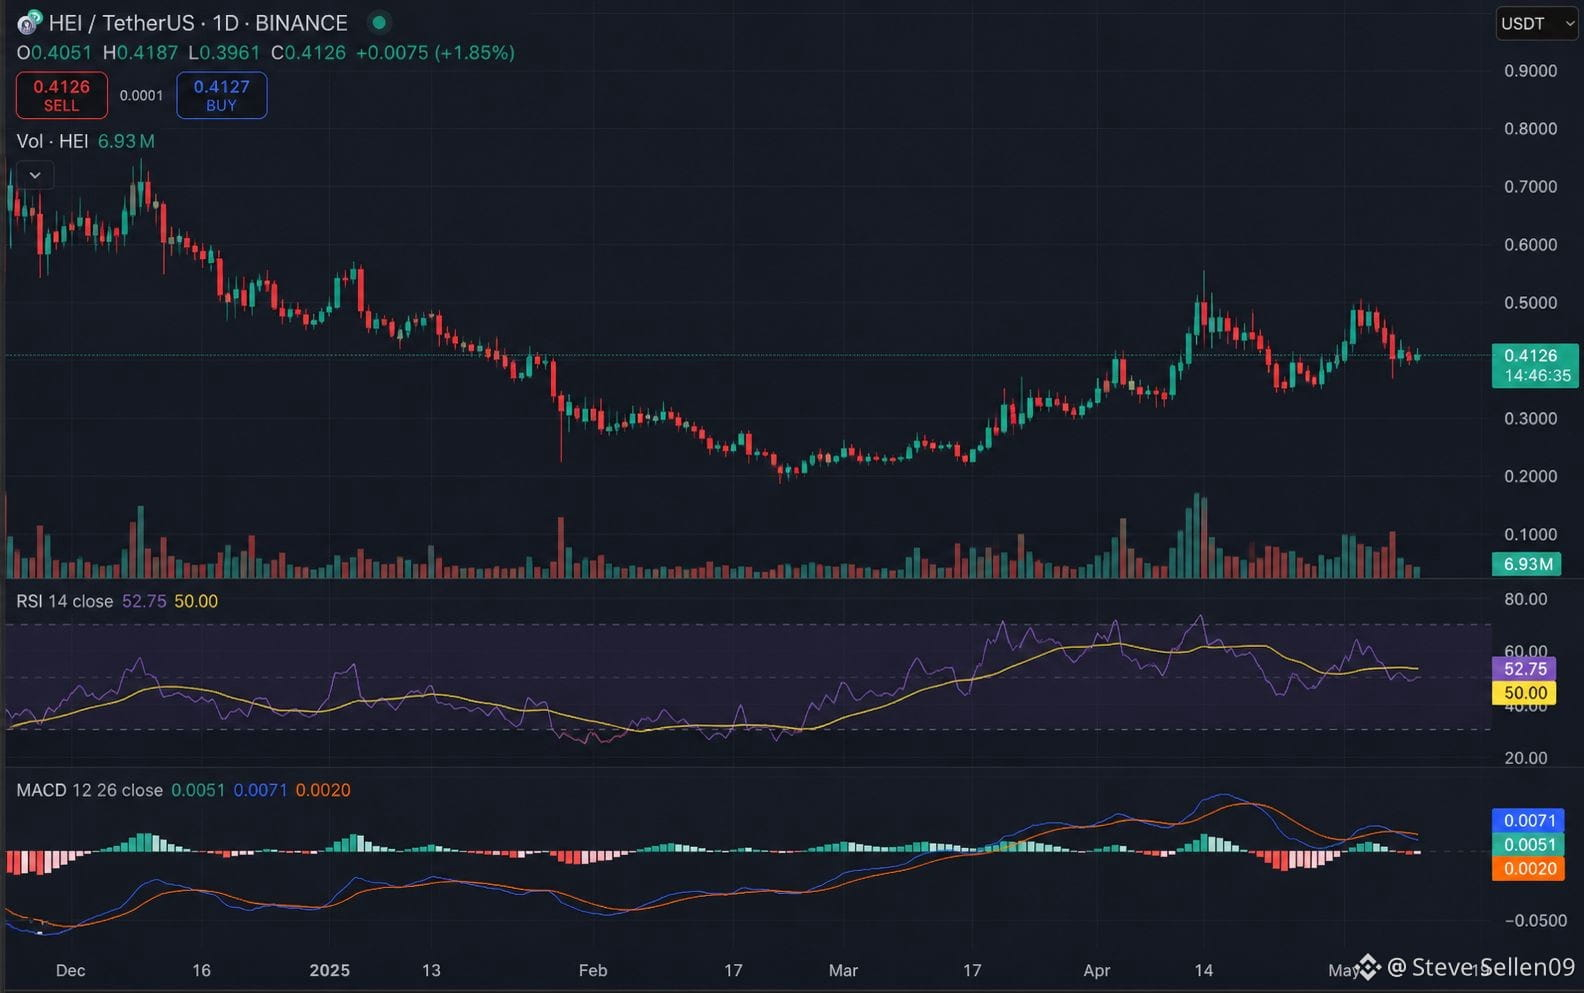
Task: Click the blue 0.0071 MACD axis label
Action: 1529,821
